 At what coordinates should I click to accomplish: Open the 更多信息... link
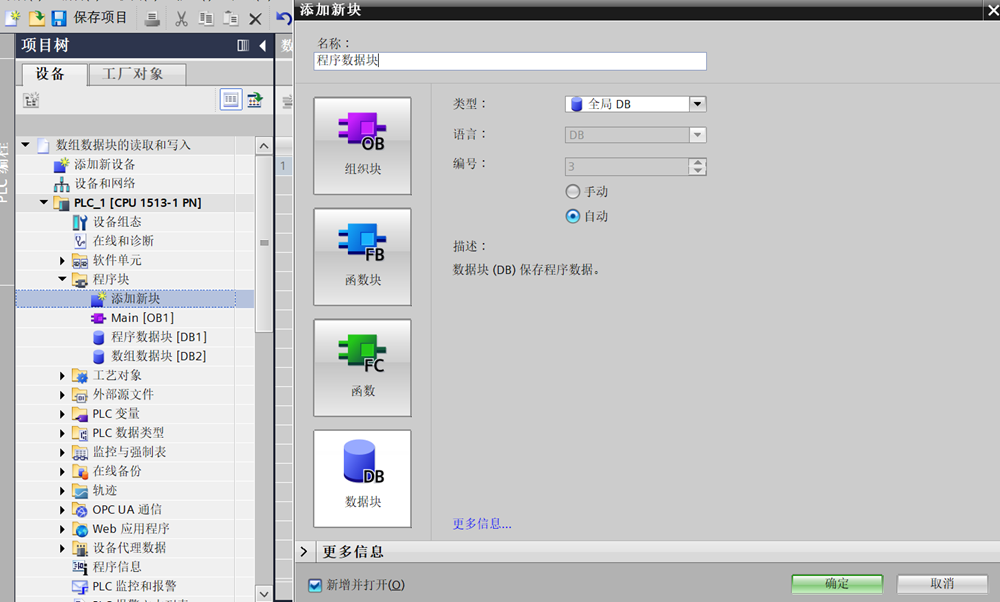click(482, 523)
